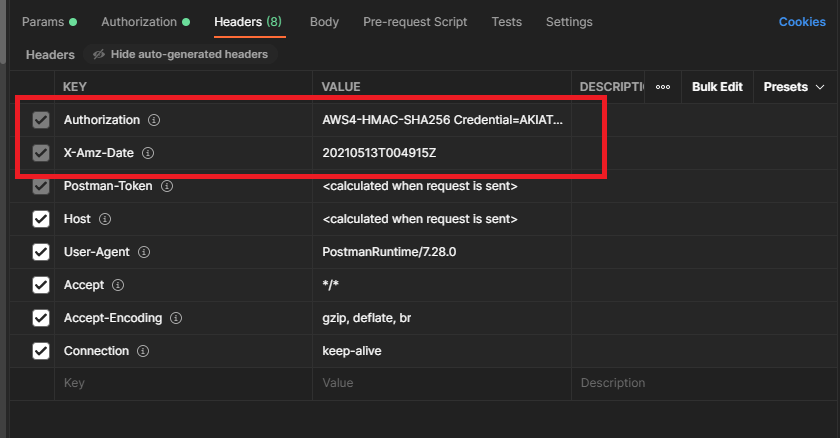This screenshot has height=438, width=840.
Task: Open the three-dots column options menu
Action: [663, 87]
